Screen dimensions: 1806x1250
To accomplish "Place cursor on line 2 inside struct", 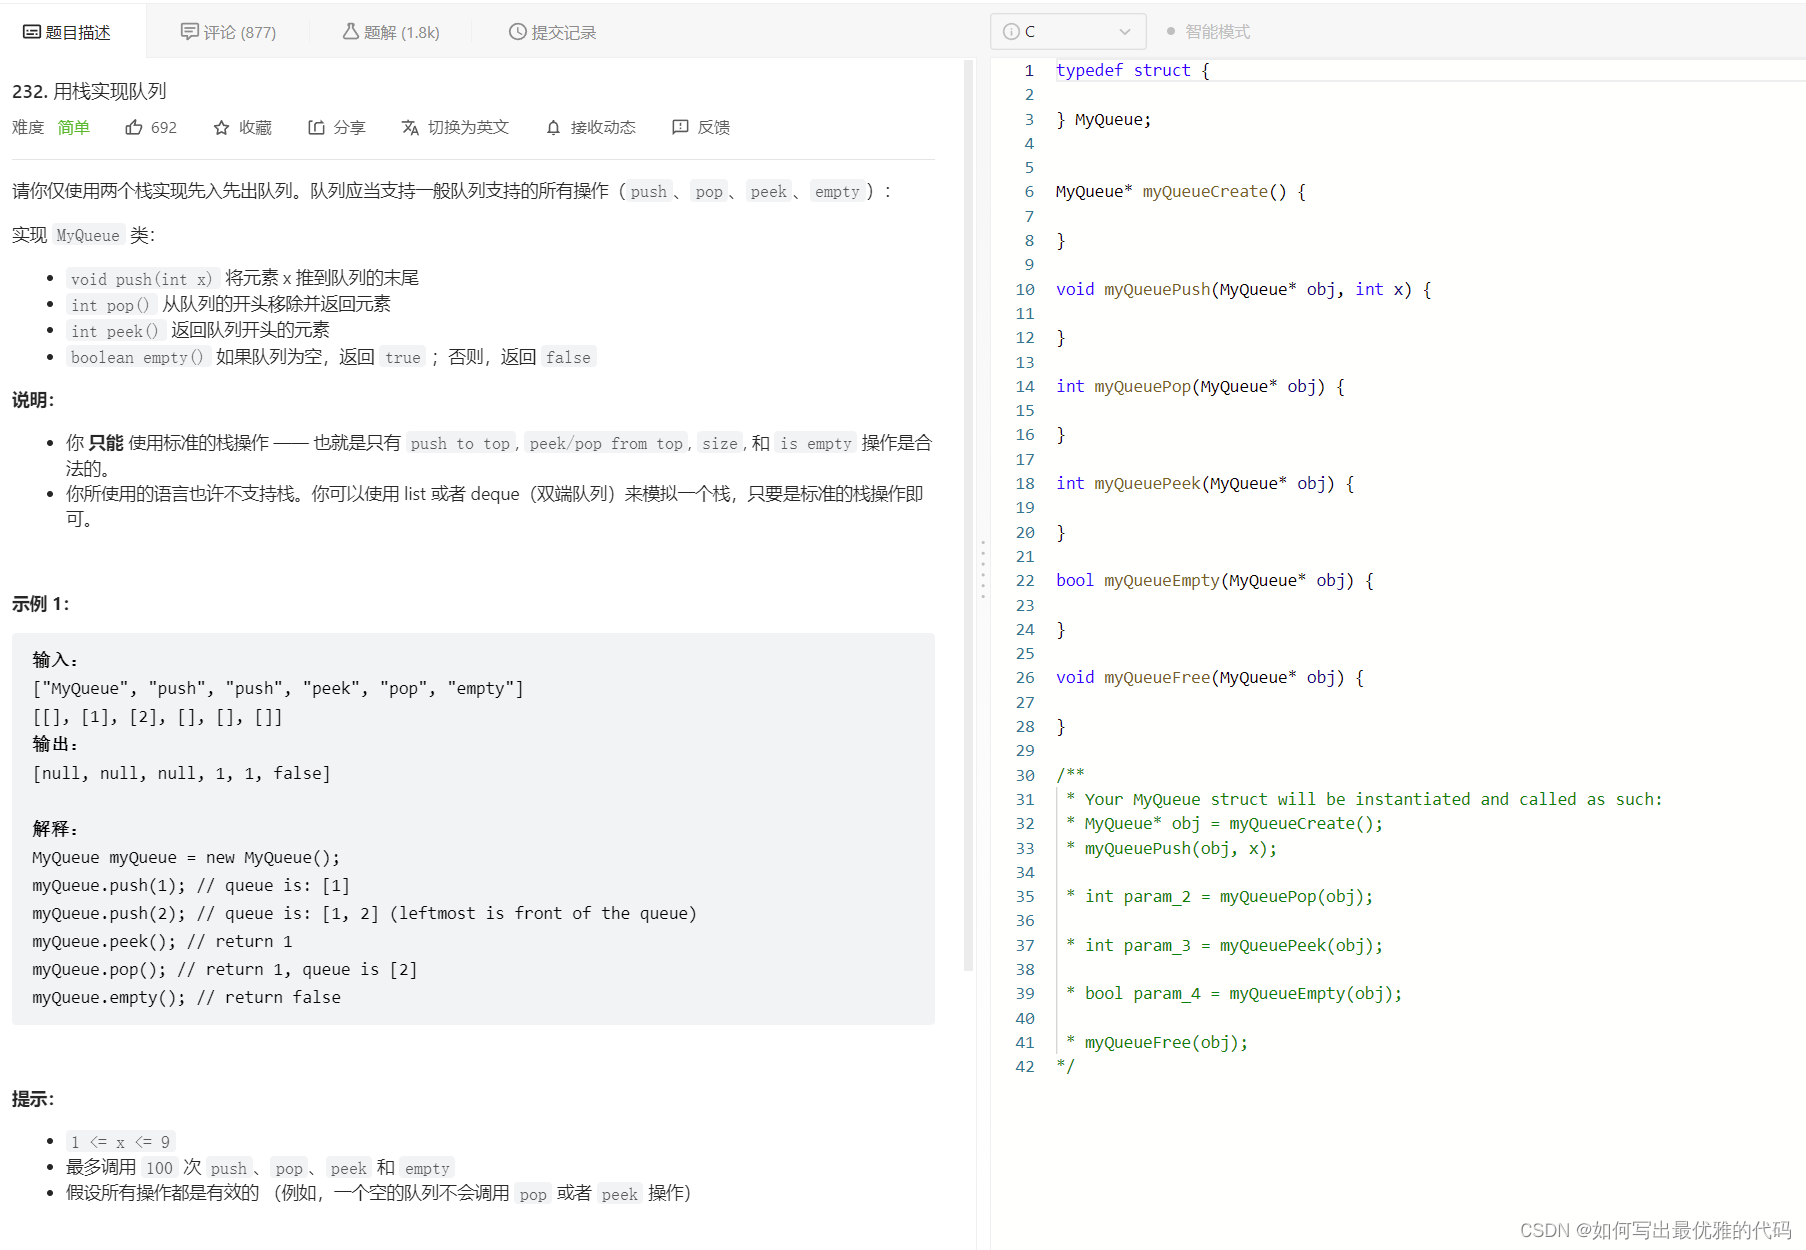I will (1430, 95).
